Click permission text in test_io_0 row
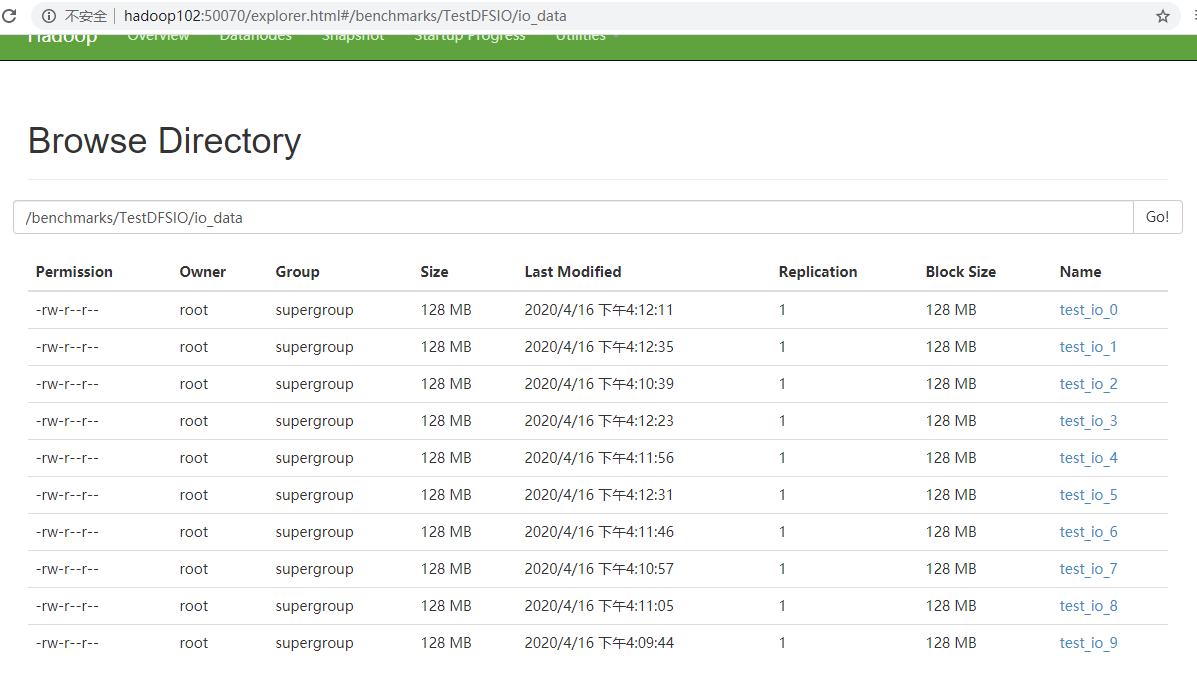Viewport: 1197px width, 679px height. pyautogui.click(x=67, y=310)
